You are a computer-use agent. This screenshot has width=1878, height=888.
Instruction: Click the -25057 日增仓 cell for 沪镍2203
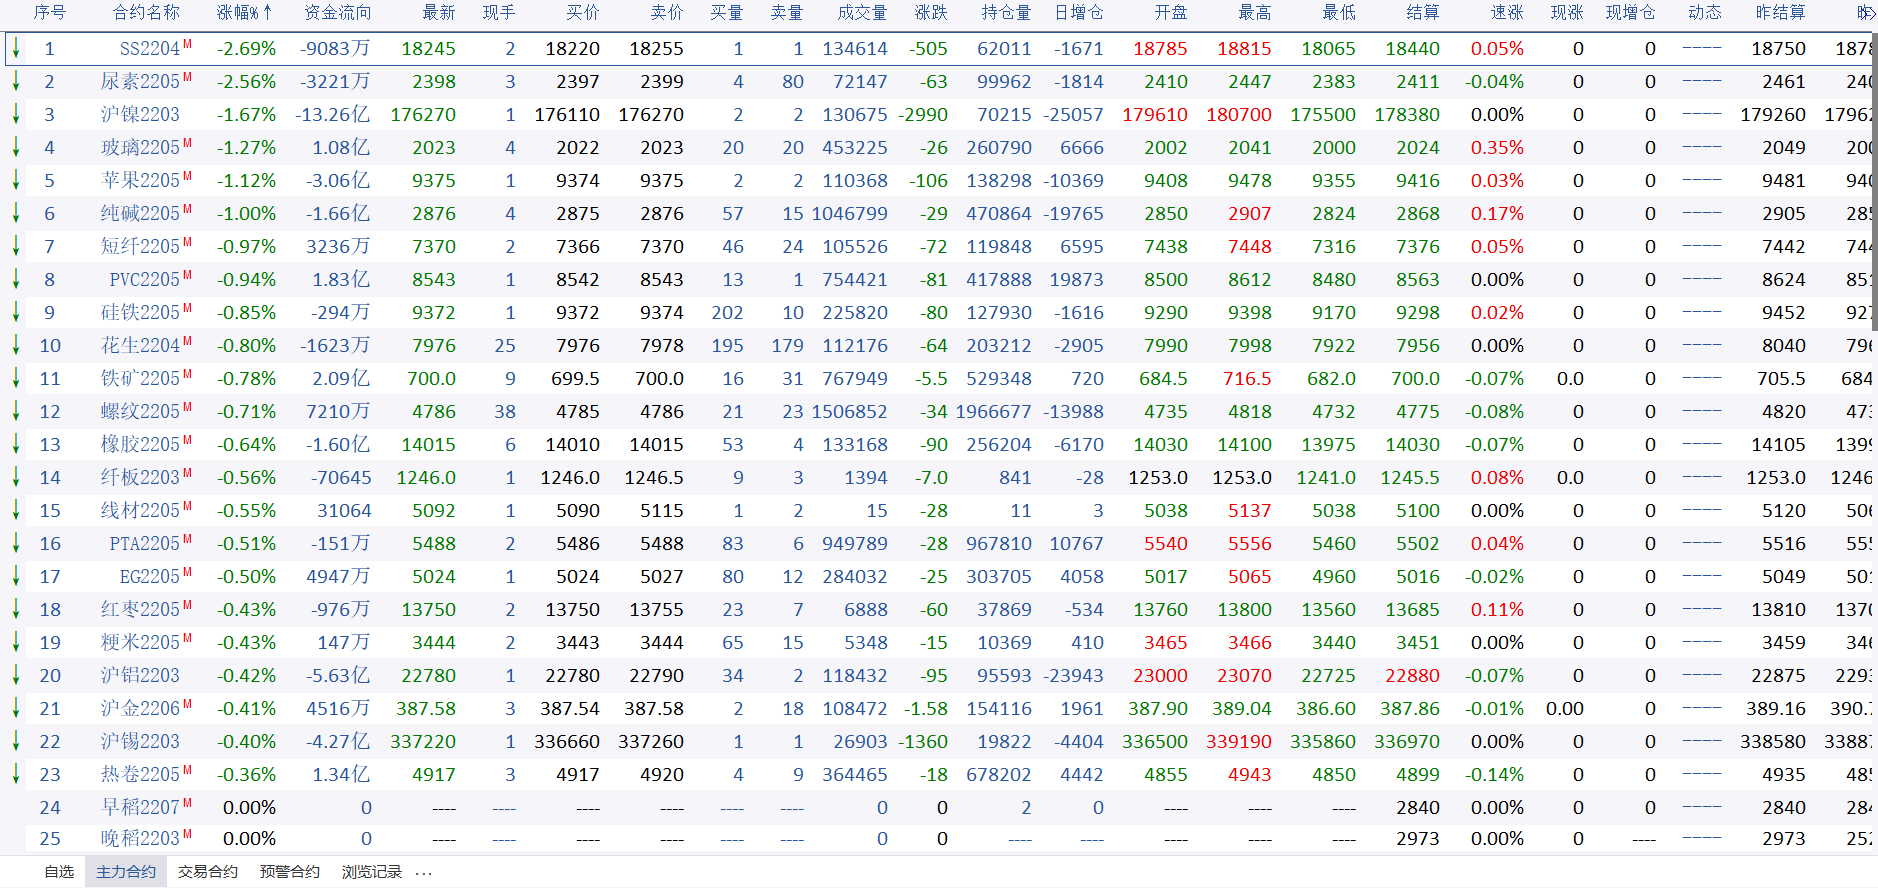coord(1073,114)
